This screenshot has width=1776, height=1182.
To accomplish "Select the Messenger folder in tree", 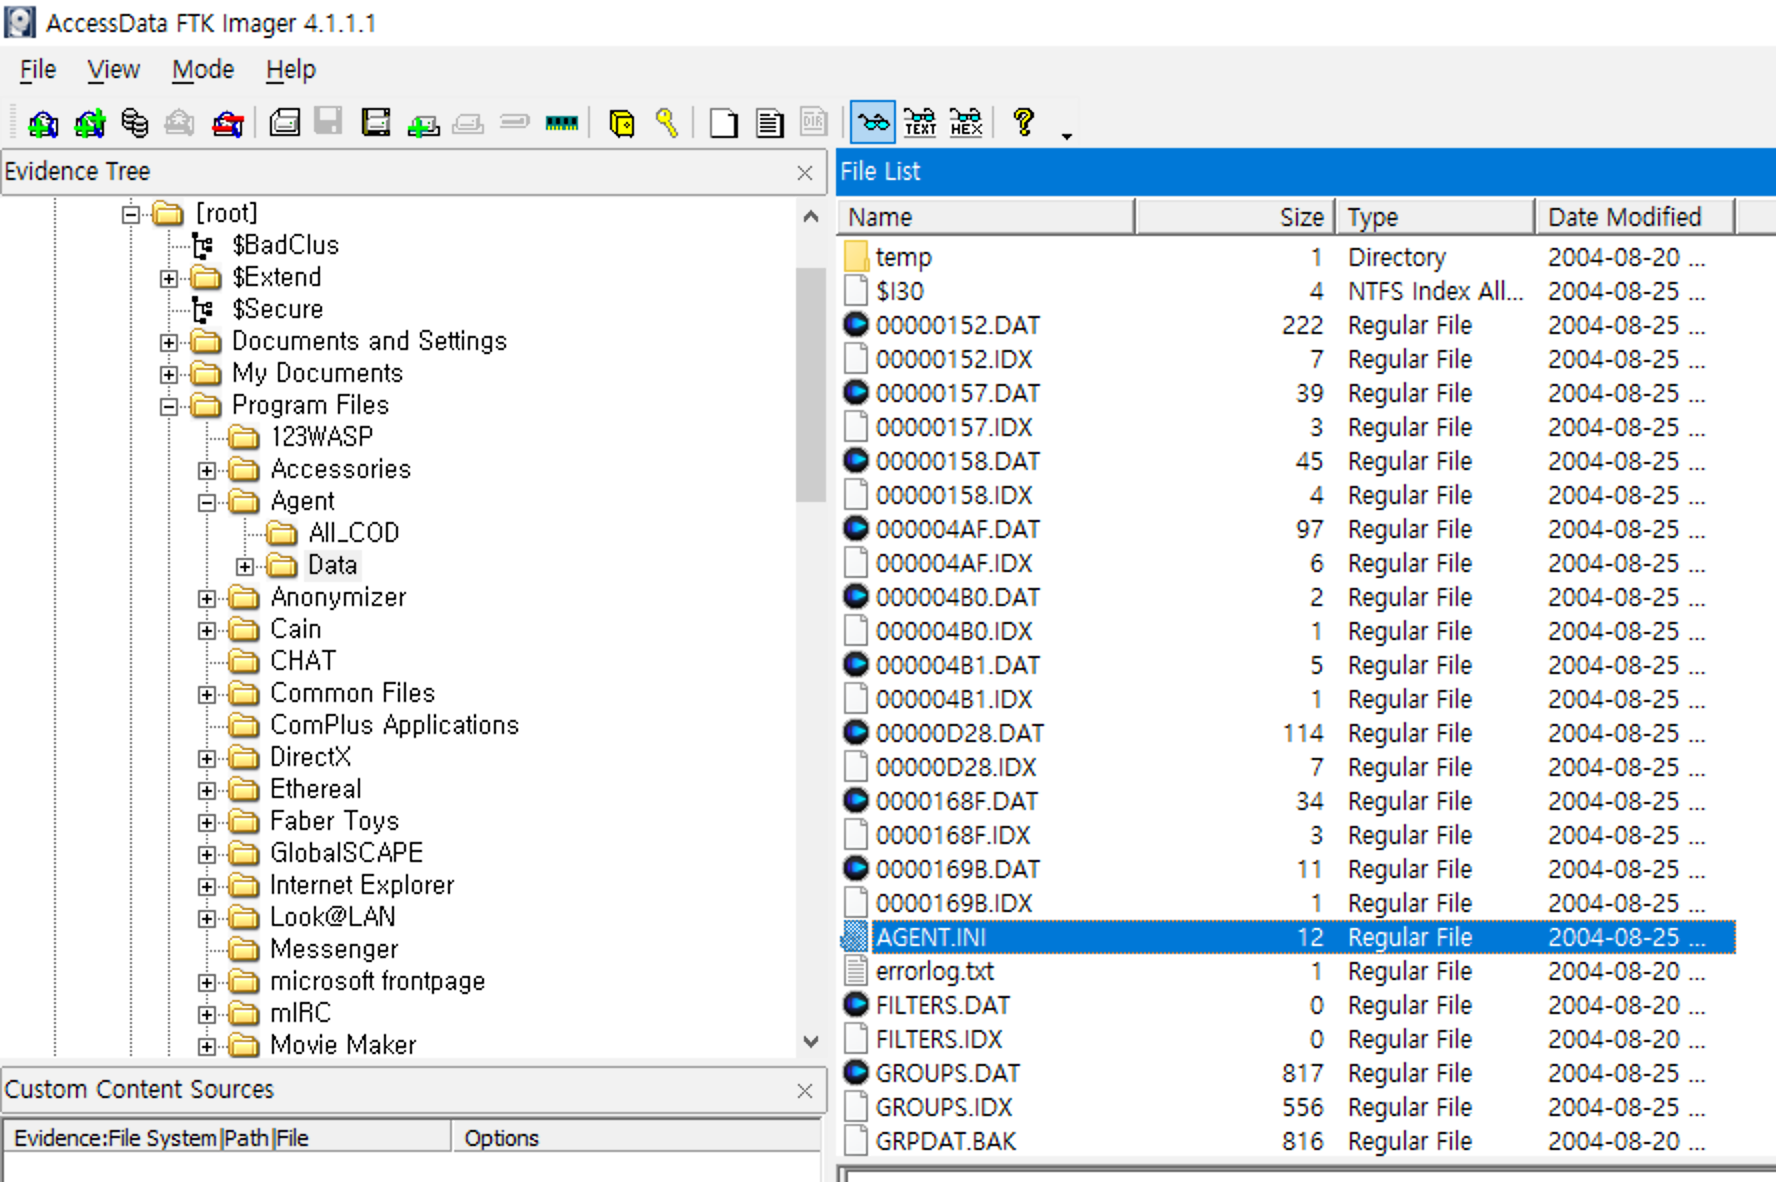I will 334,949.
